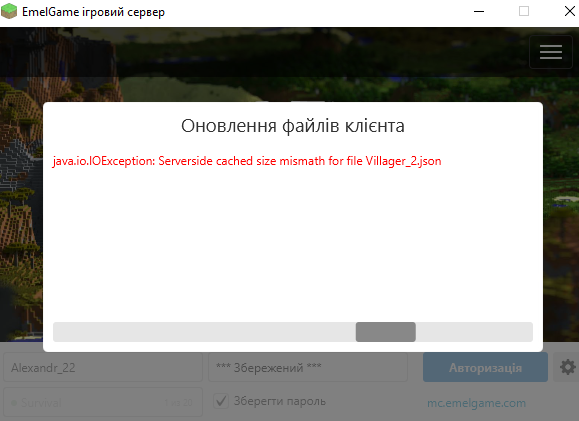Open the hamburger menu in top-right corner

click(x=551, y=52)
